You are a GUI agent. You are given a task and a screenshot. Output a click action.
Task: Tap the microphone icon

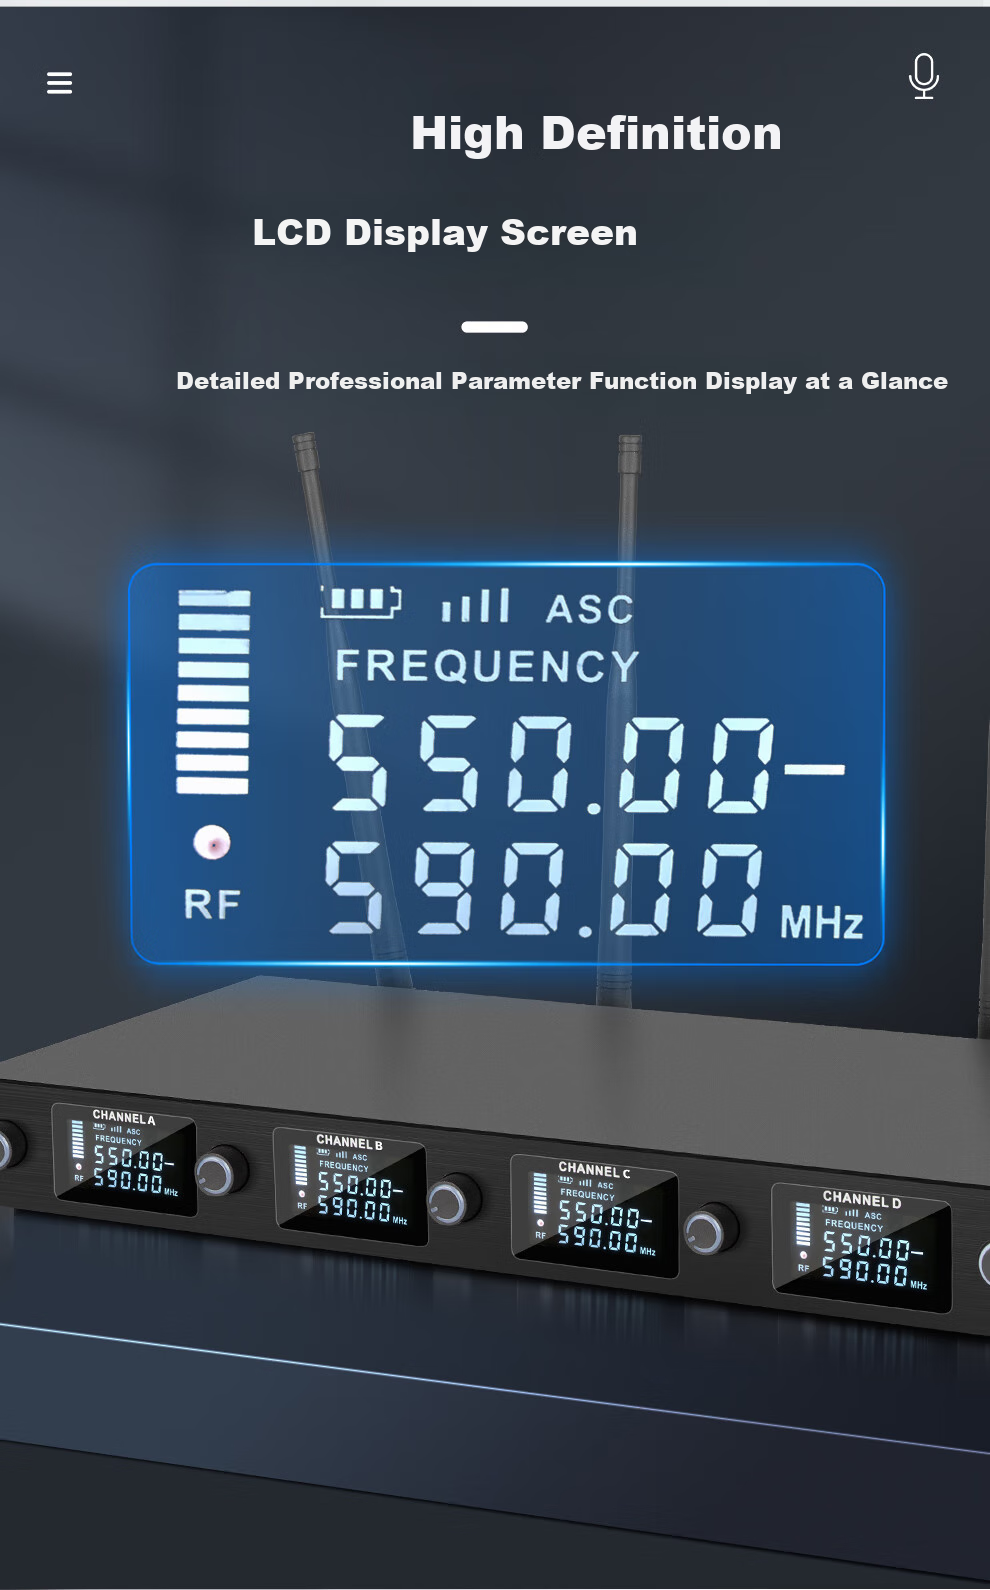pos(924,76)
